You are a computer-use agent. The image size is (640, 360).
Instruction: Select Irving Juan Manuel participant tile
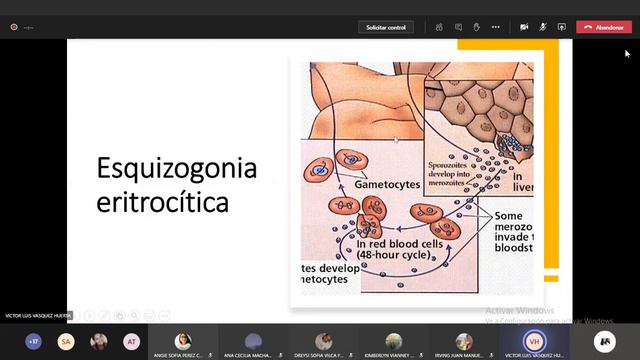464,342
